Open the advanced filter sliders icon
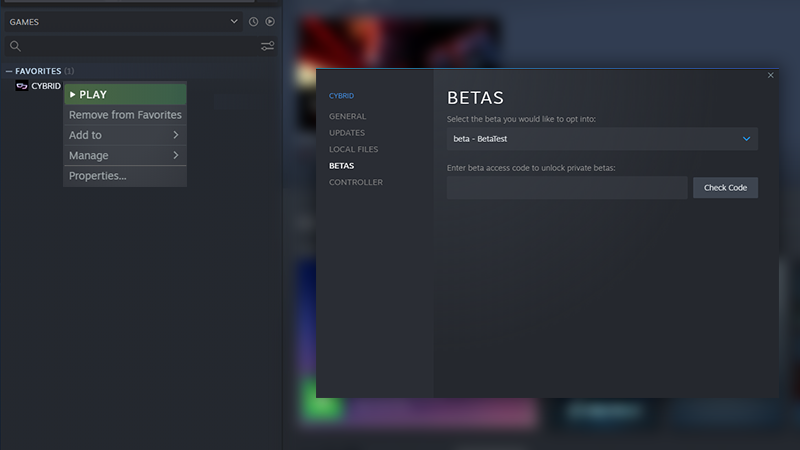 point(267,46)
